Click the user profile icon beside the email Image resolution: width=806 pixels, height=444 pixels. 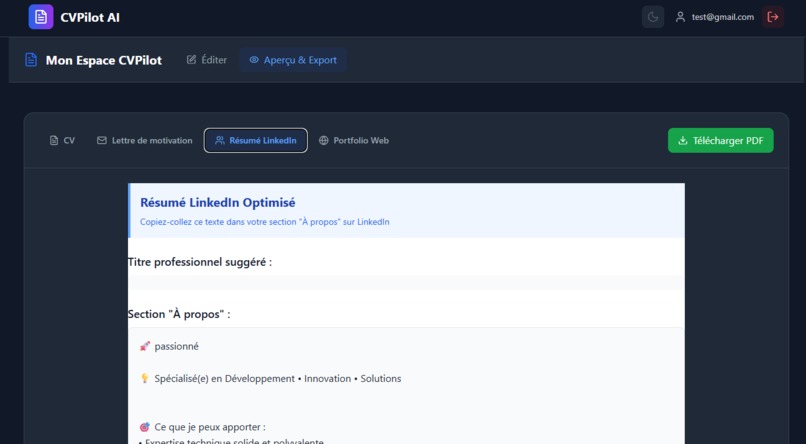point(680,17)
